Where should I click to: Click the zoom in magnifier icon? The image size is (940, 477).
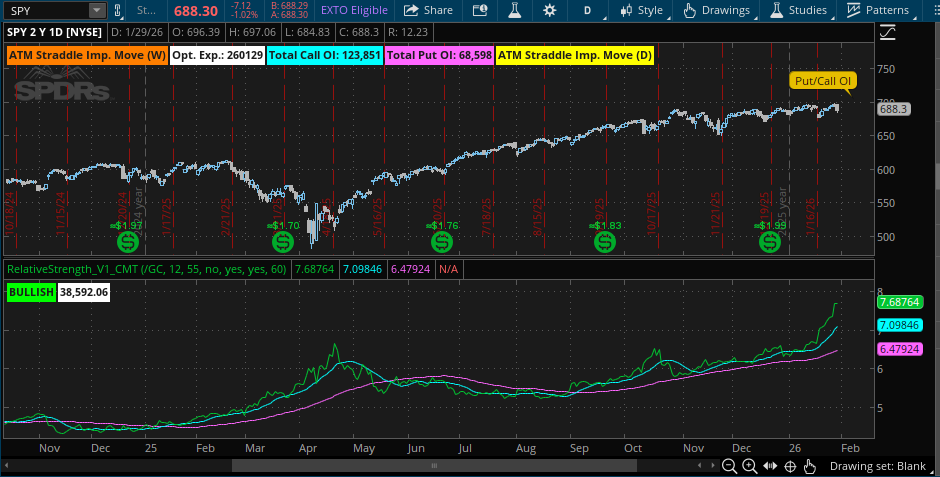749,466
